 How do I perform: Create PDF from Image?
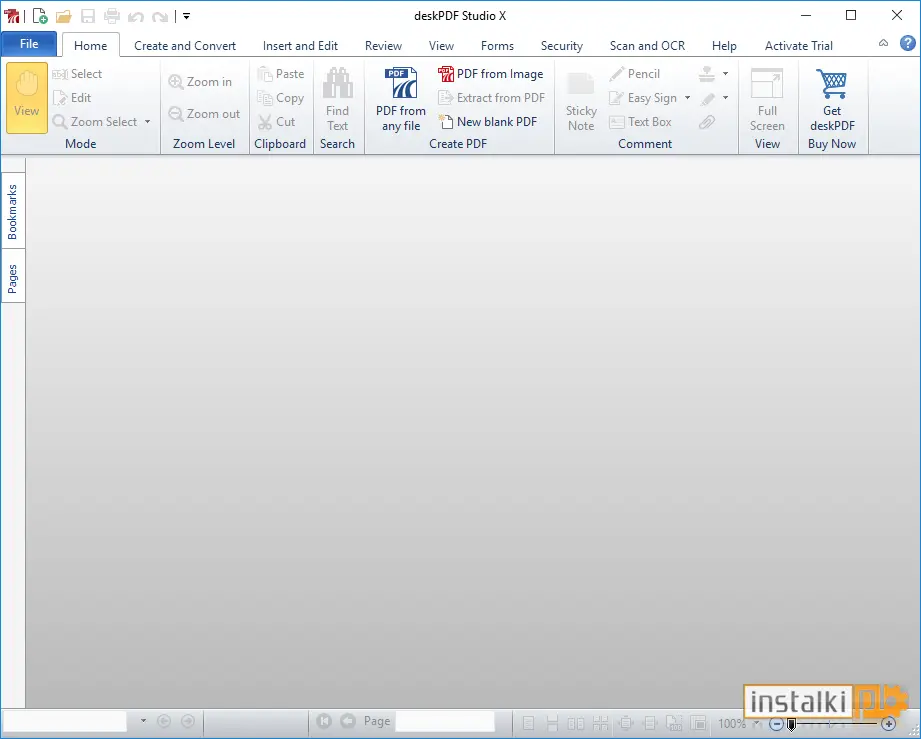(490, 74)
